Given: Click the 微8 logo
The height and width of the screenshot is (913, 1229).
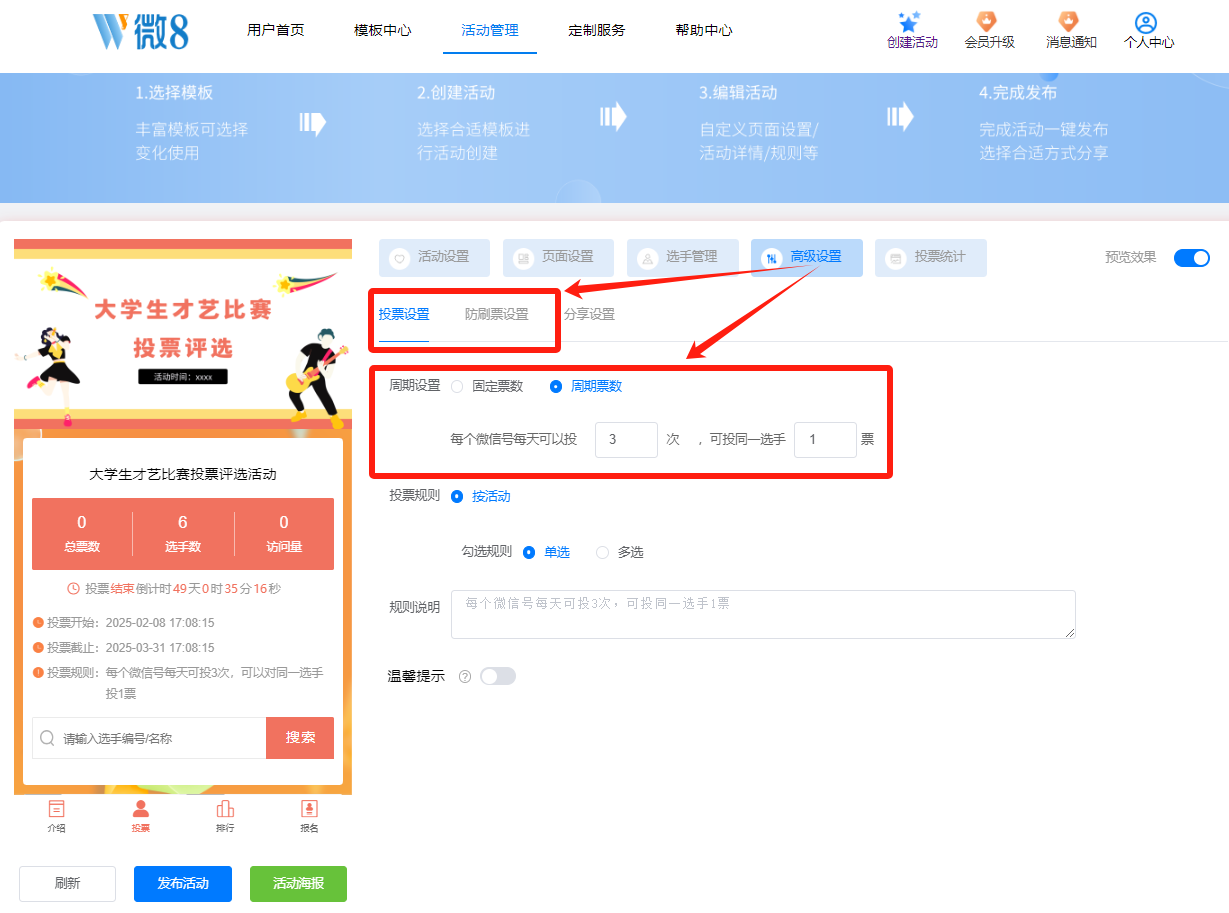Looking at the screenshot, I should tap(139, 30).
